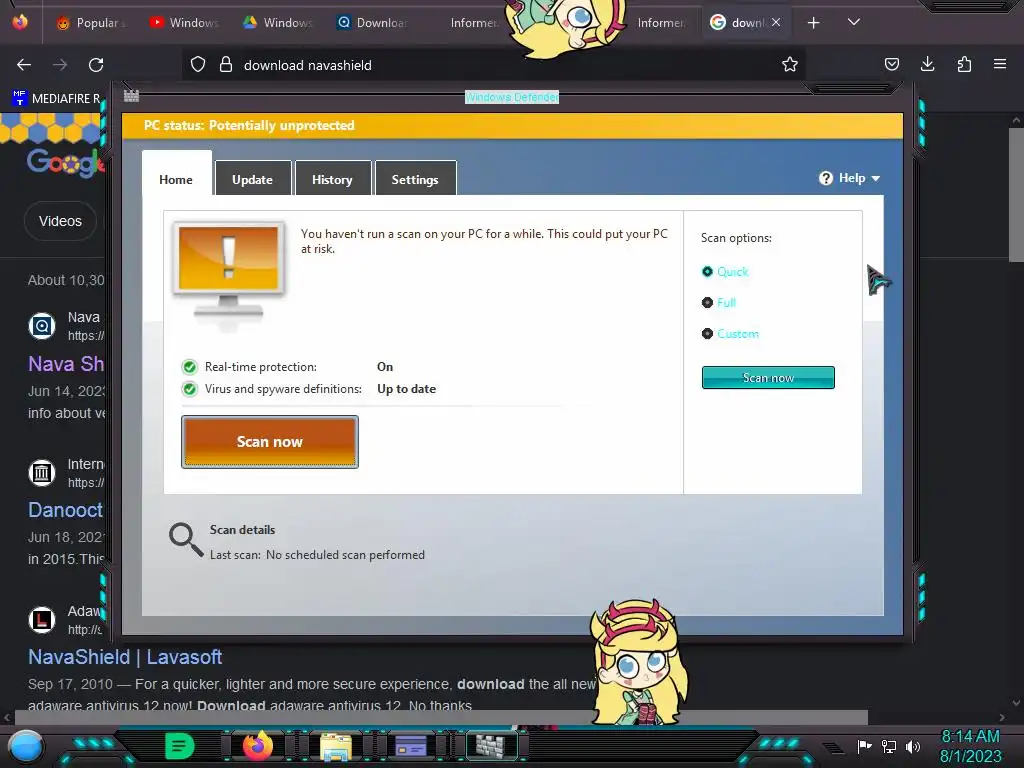Switch to the Informer tab beside Google tab
This screenshot has height=768, width=1024.
[x=661, y=23]
